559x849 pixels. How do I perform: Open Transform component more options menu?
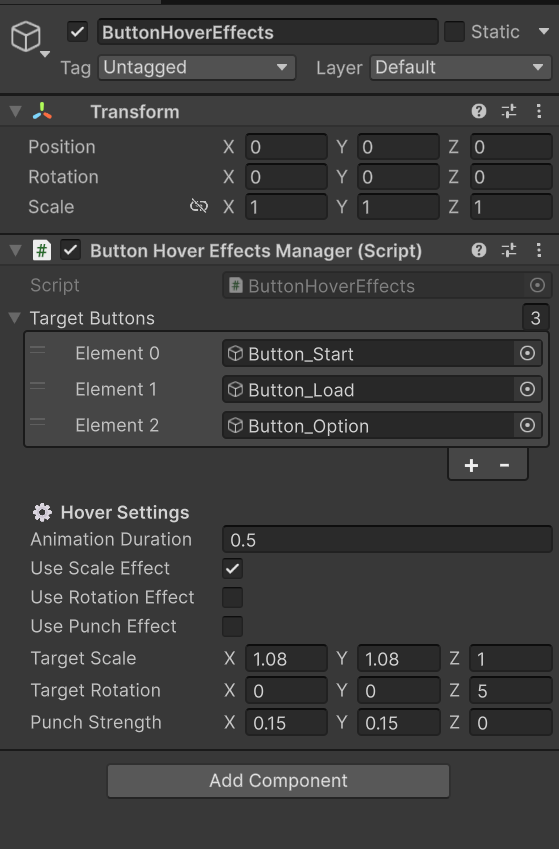(x=538, y=112)
